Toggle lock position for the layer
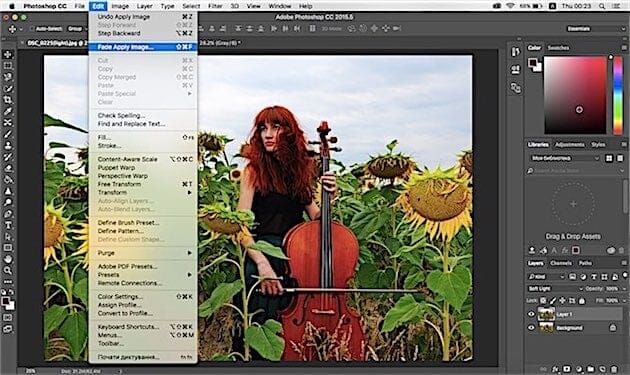Viewport: 630px width, 375px height. click(x=562, y=300)
